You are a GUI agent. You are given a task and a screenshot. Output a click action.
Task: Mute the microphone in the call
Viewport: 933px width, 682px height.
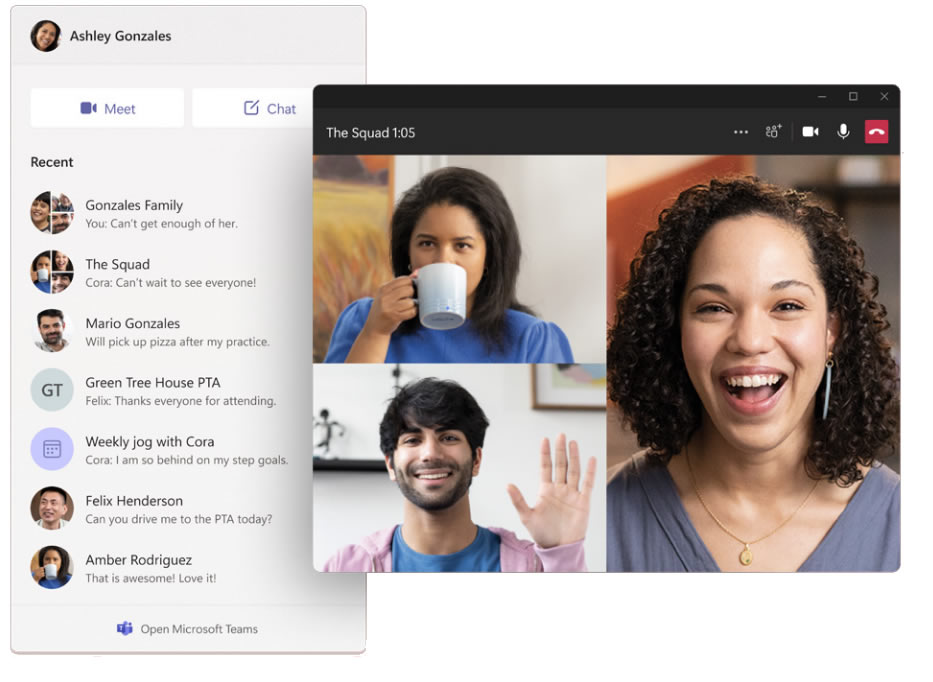click(x=843, y=132)
